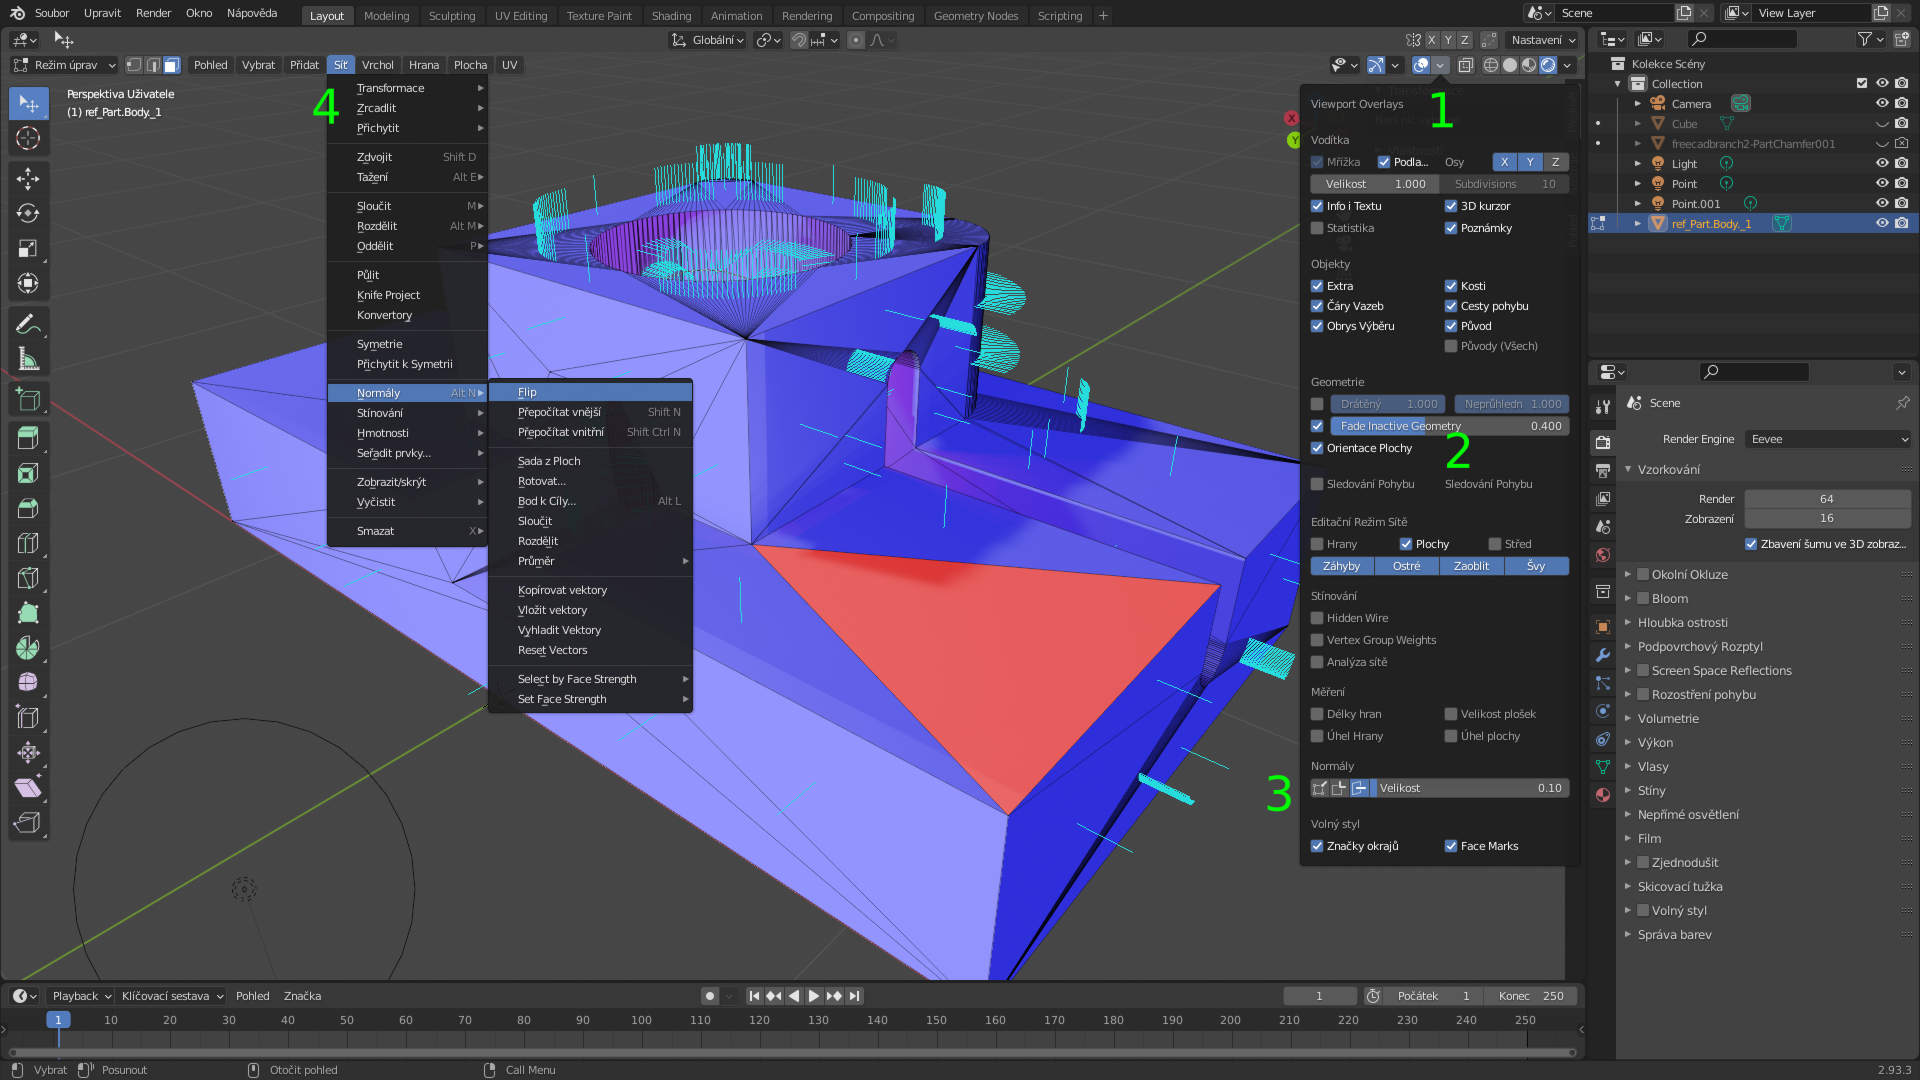Choose Přepočítat vnější menu entry
The height and width of the screenshot is (1080, 1920).
click(x=590, y=412)
